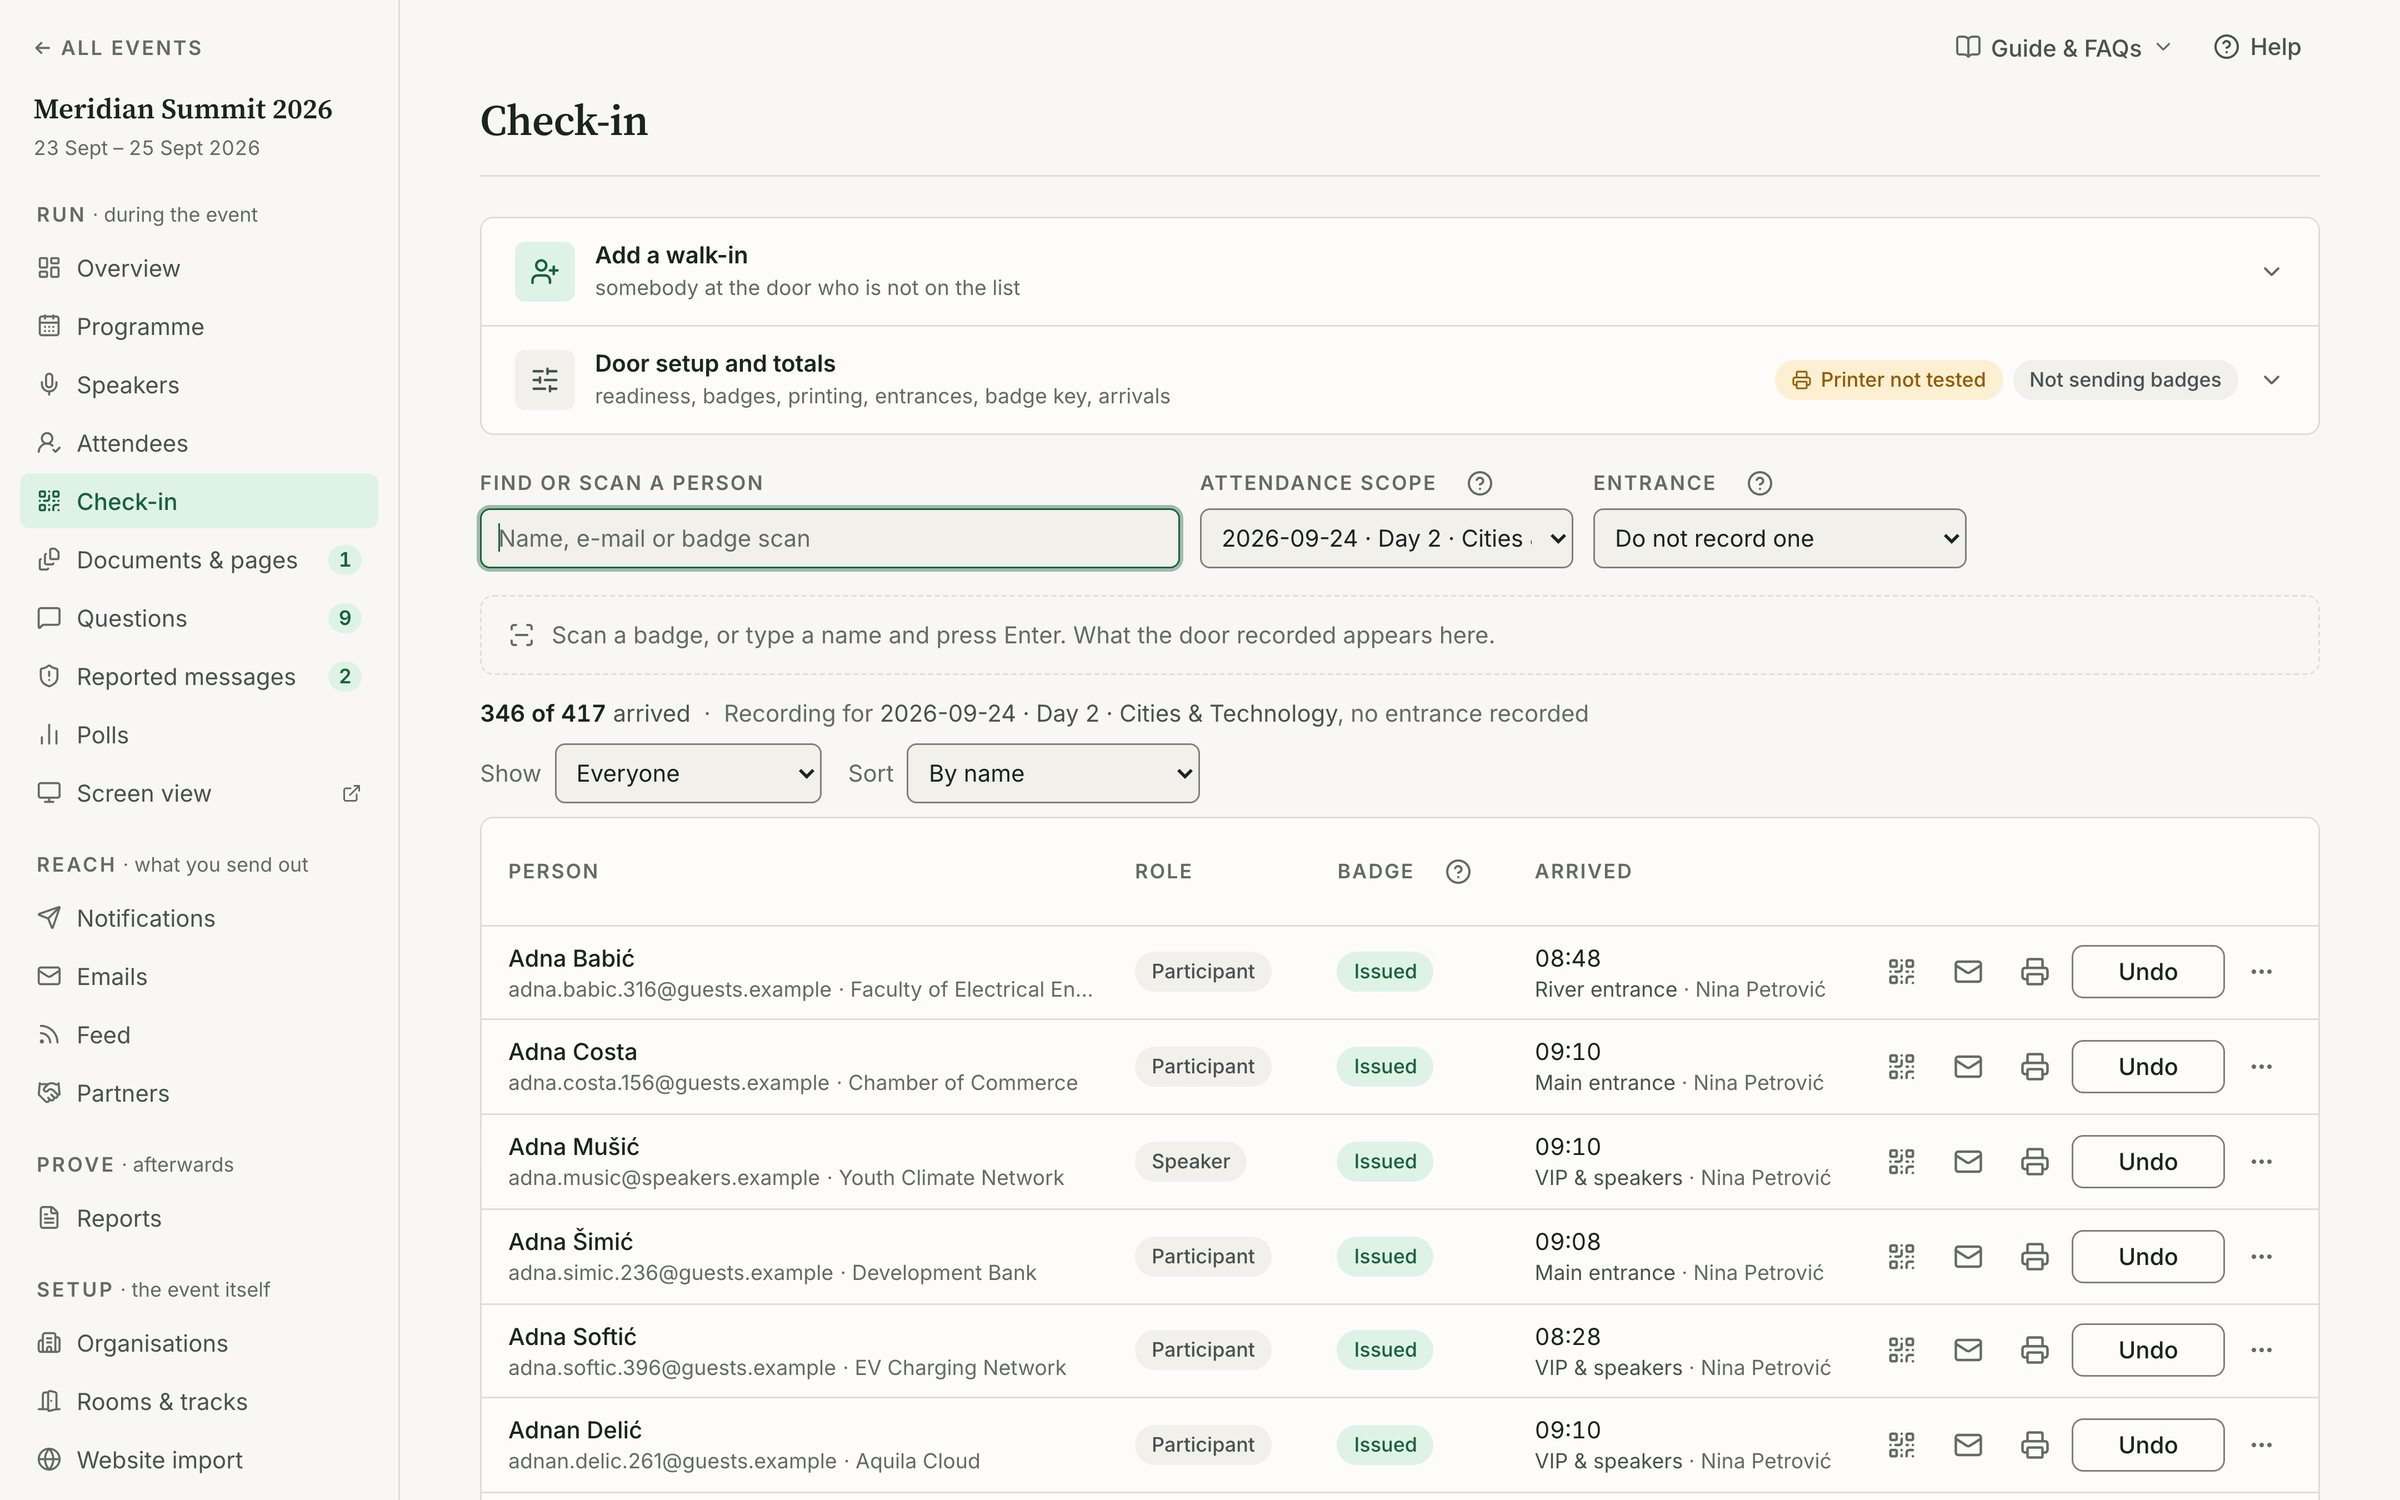Click Entrance help question icon
This screenshot has width=2400, height=1500.
pos(1759,483)
